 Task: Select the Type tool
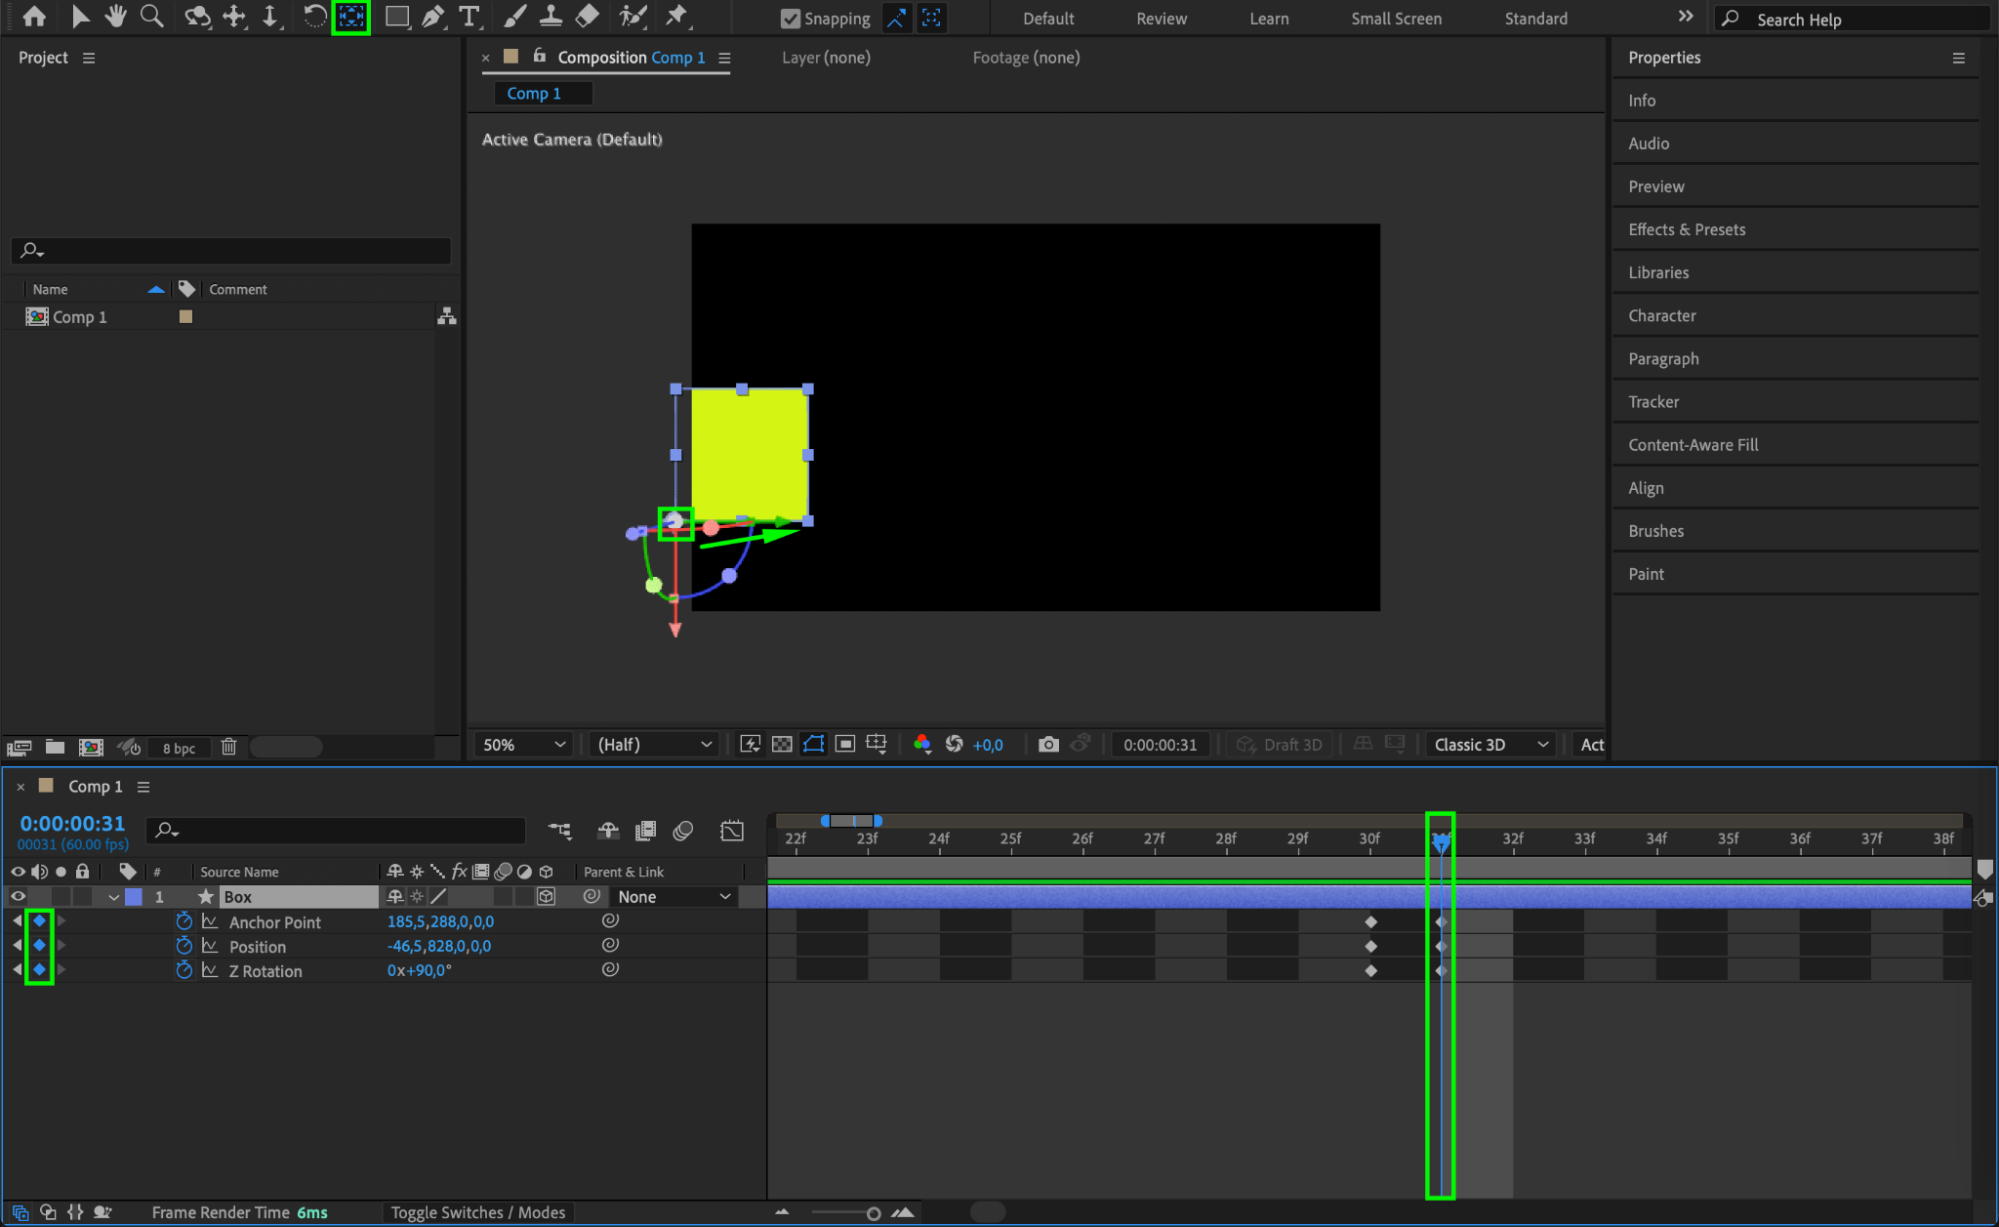click(x=468, y=16)
